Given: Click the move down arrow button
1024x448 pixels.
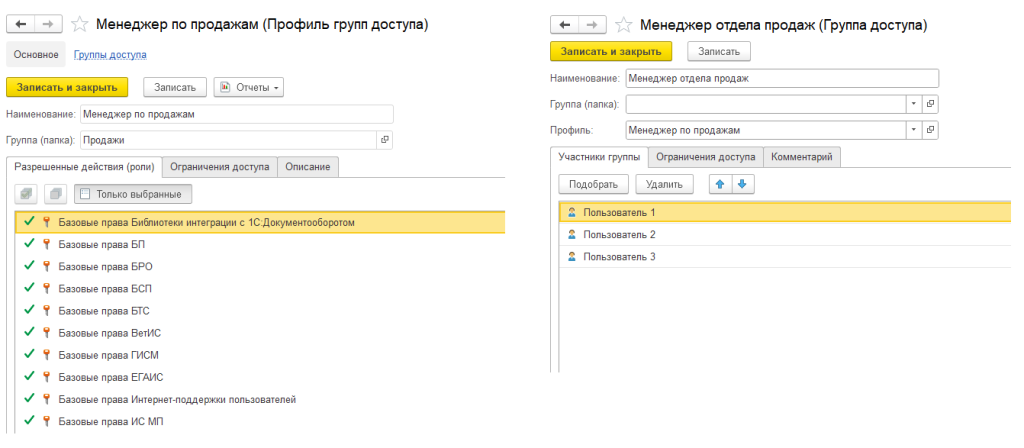Looking at the screenshot, I should [x=742, y=184].
